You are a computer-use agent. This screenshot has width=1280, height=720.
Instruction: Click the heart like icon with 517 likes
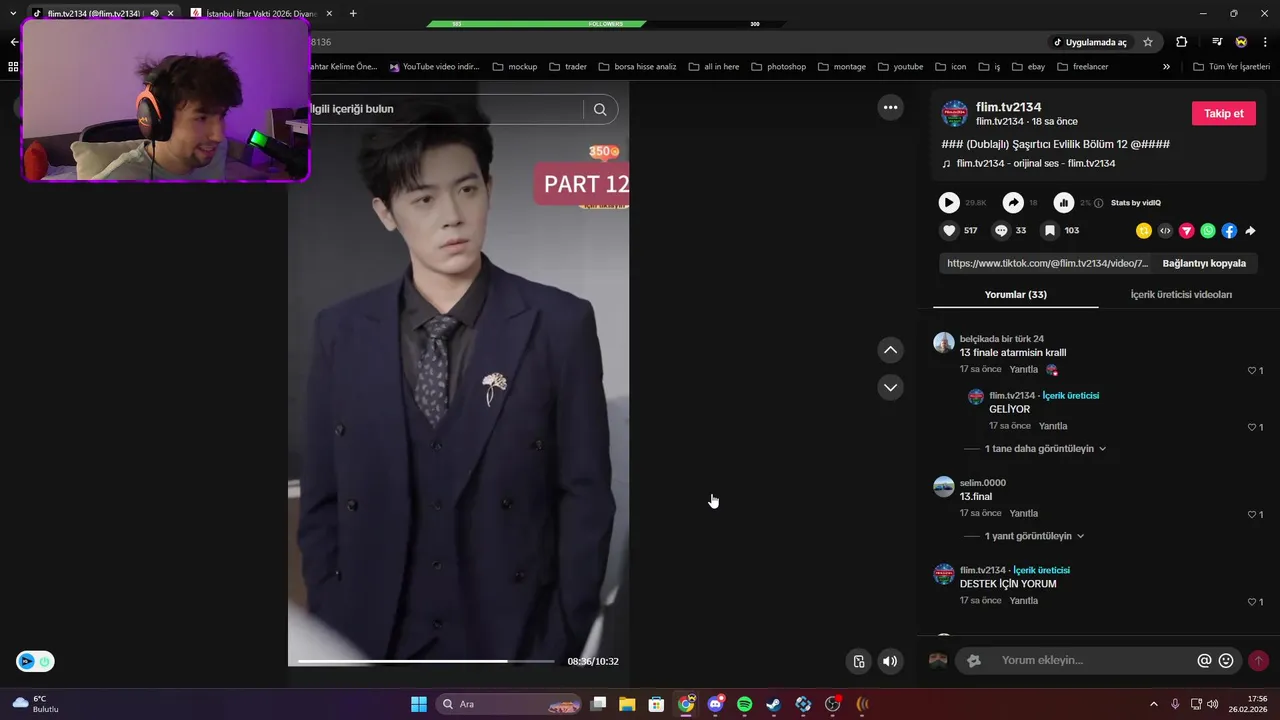pyautogui.click(x=949, y=230)
